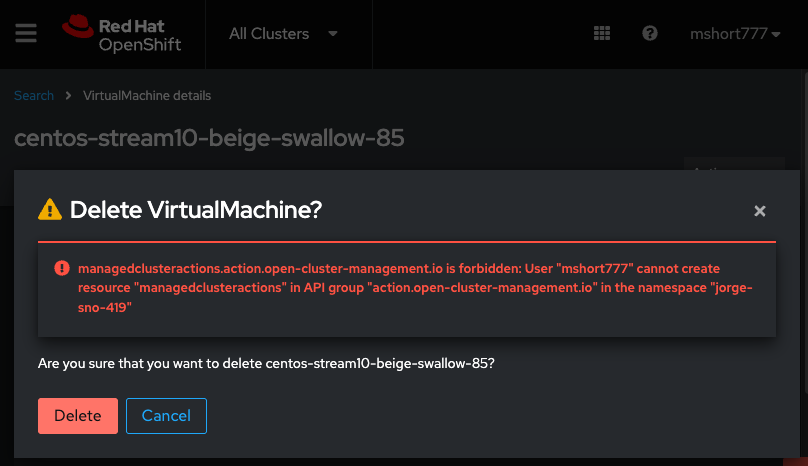Viewport: 808px width, 466px height.
Task: Toggle the hamburger navigation menu
Action: [26, 33]
